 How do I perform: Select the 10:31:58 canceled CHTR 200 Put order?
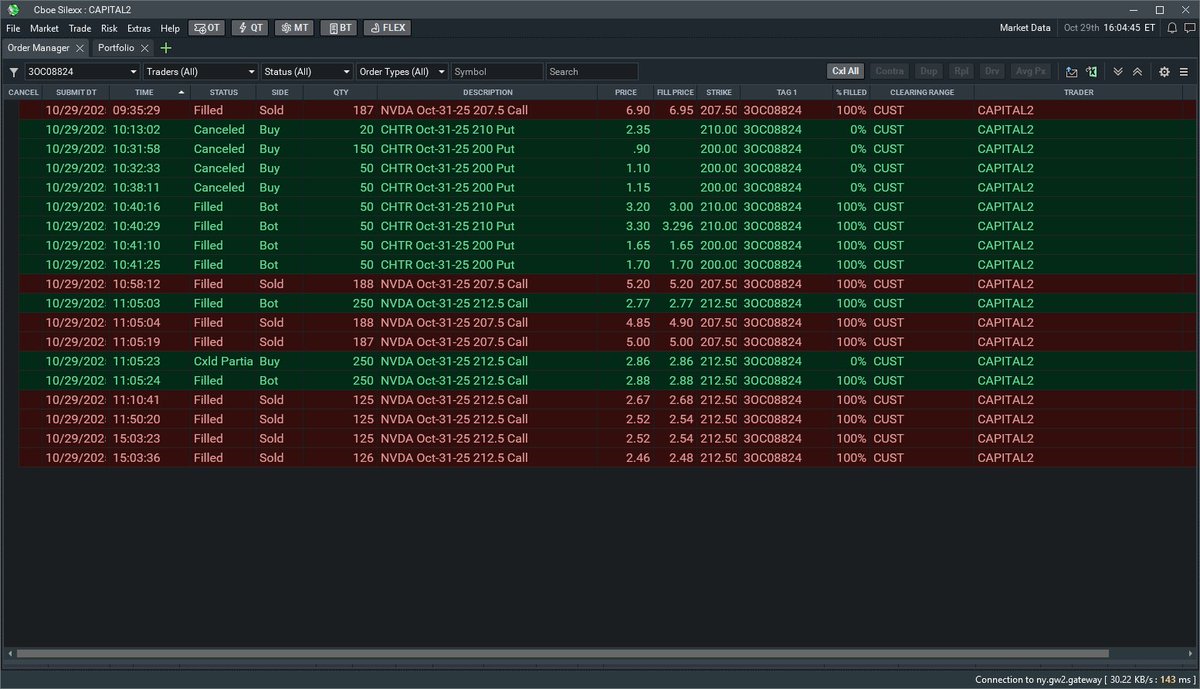pyautogui.click(x=600, y=149)
